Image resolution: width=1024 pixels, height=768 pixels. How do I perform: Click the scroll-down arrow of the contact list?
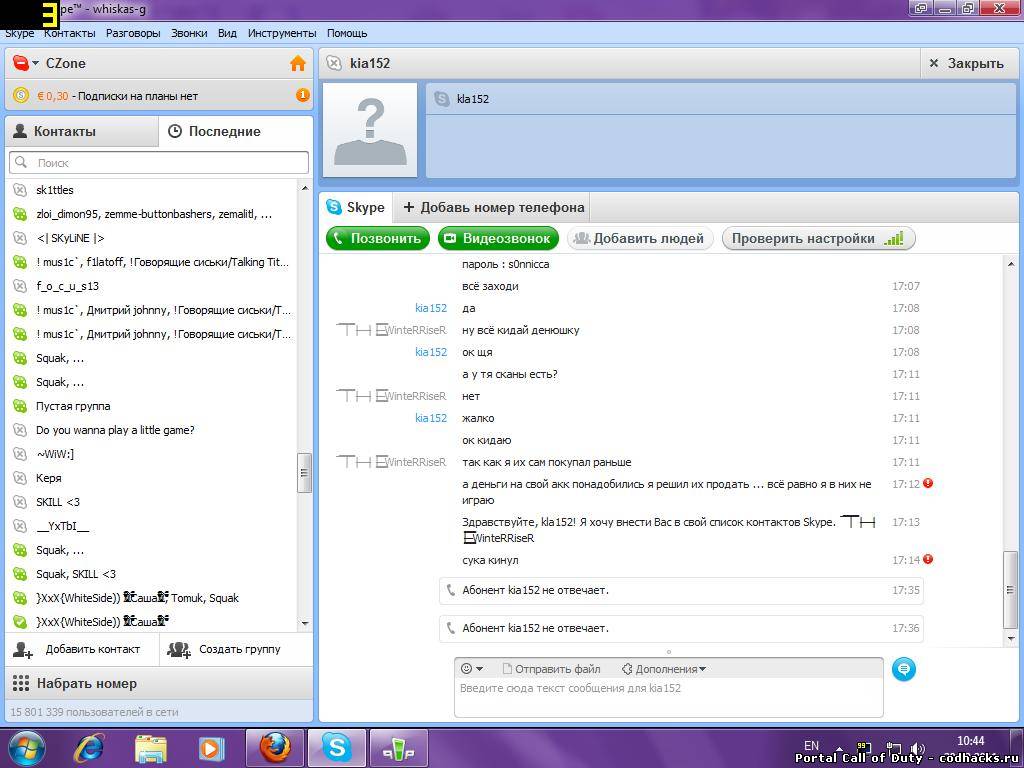[304, 624]
